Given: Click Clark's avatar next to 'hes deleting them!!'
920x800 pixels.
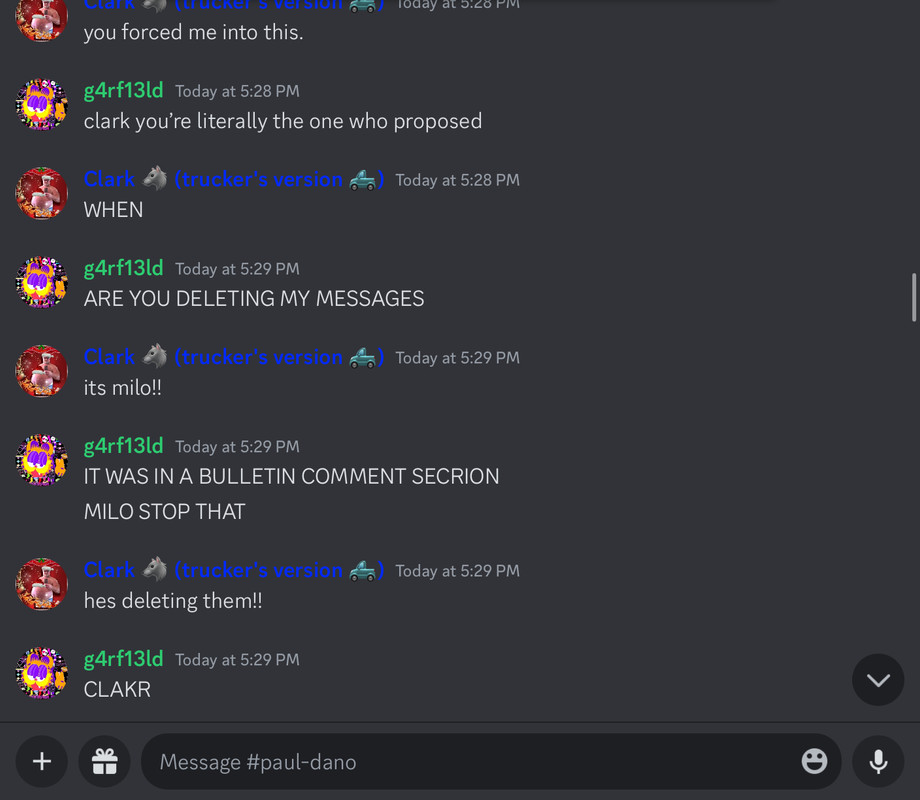Looking at the screenshot, I should (x=42, y=584).
